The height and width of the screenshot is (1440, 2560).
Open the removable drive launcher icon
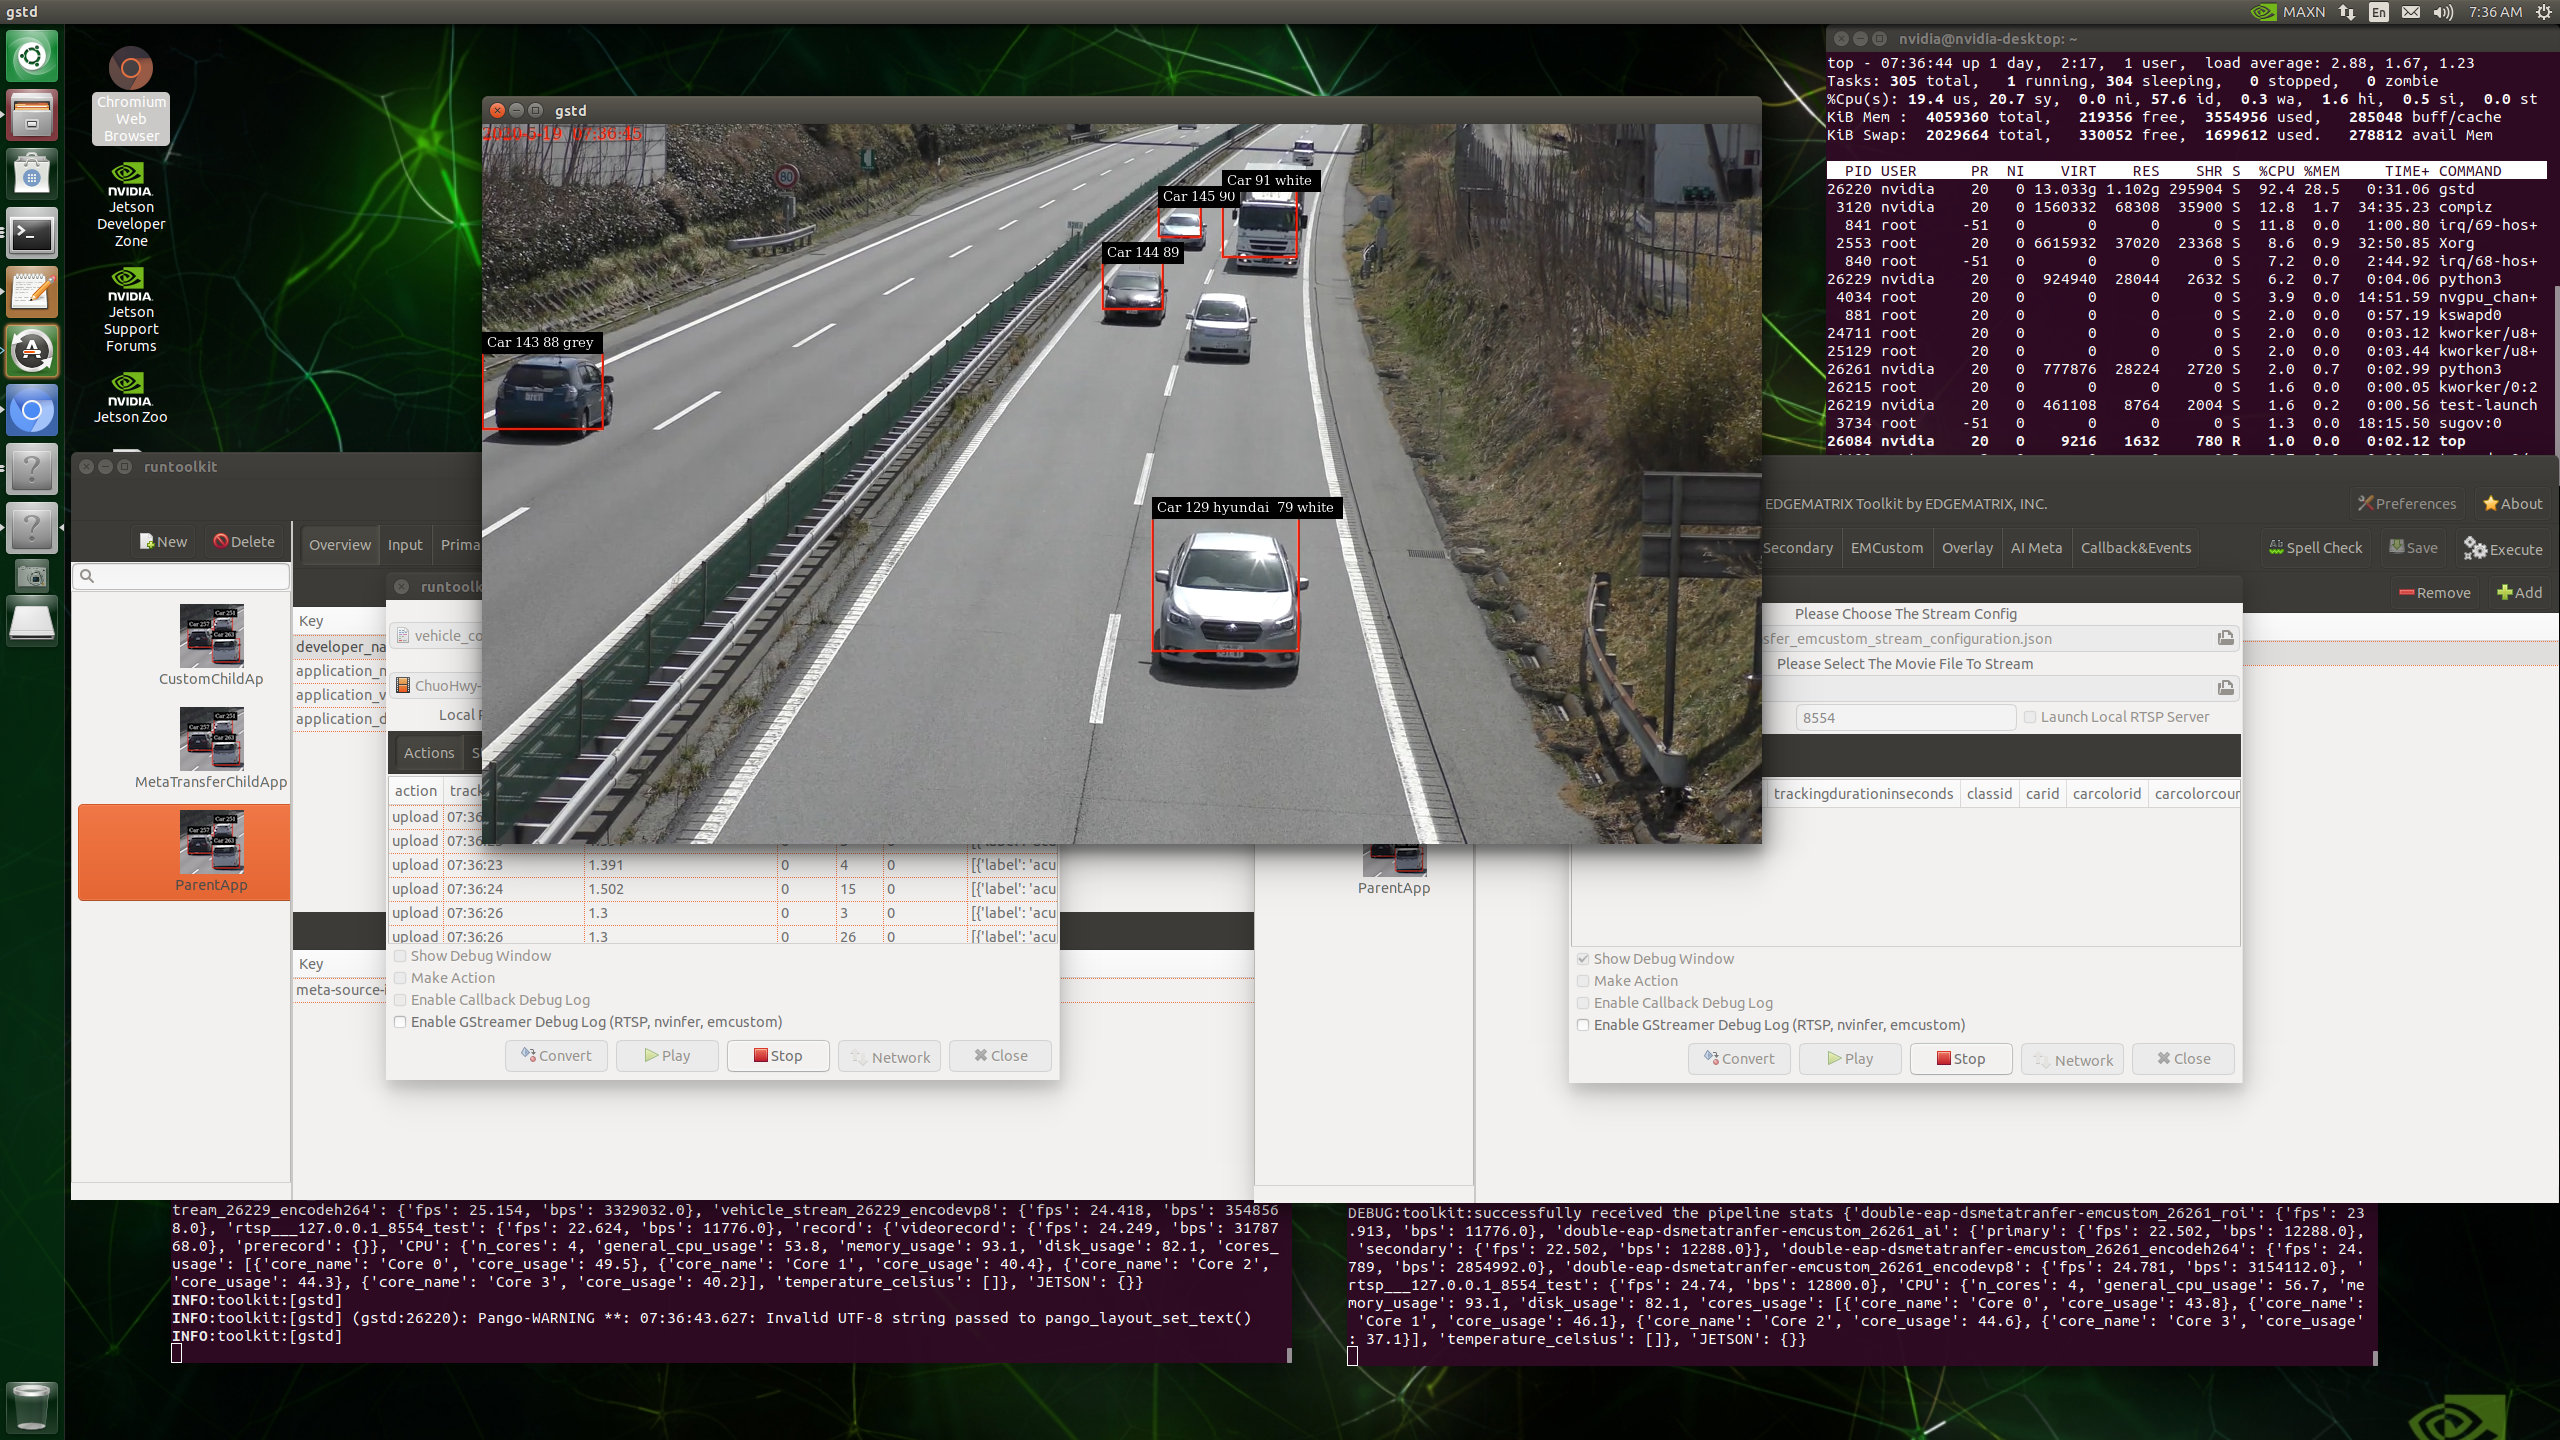tap(32, 622)
